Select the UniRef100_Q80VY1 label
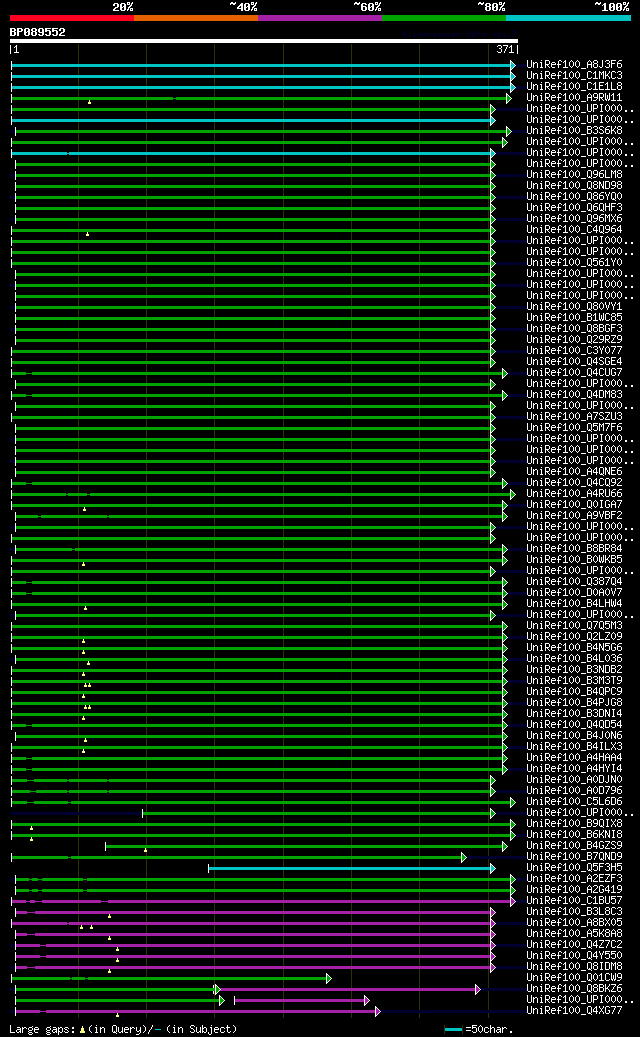The image size is (640, 1037). coord(574,307)
